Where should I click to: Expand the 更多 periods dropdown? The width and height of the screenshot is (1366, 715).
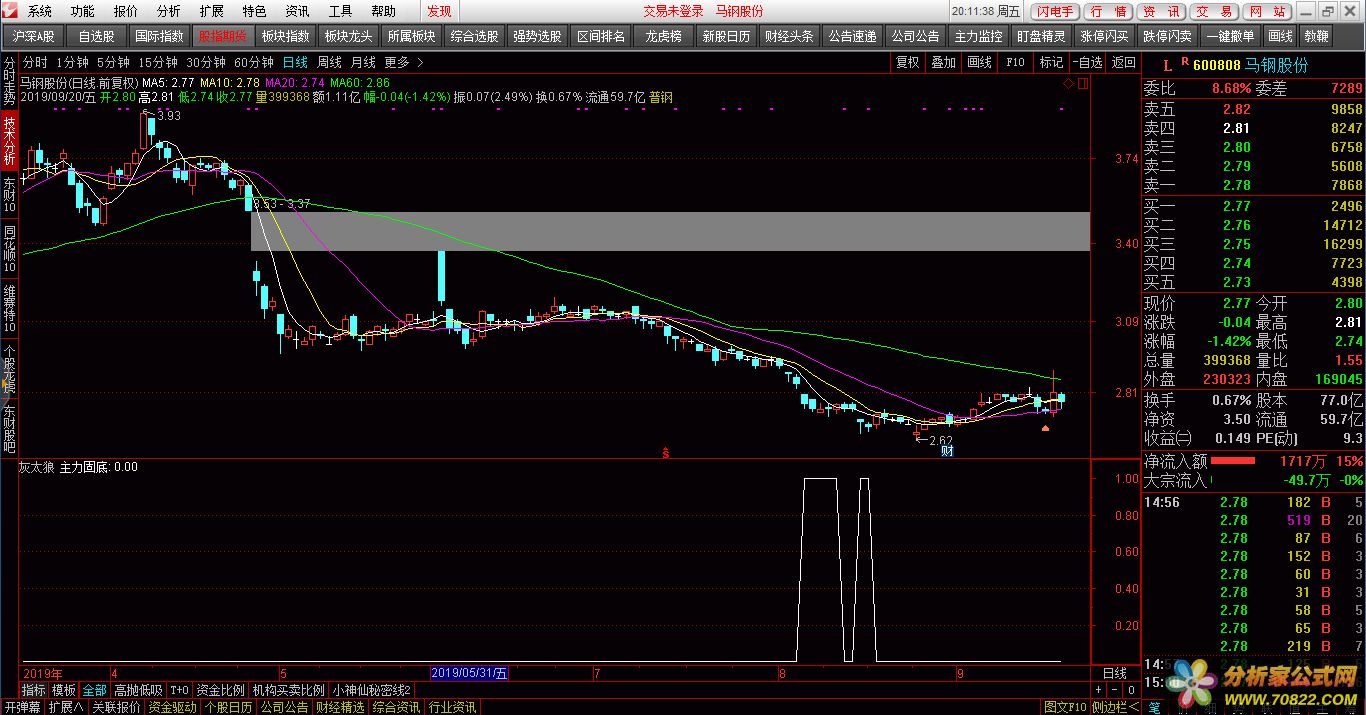point(403,62)
